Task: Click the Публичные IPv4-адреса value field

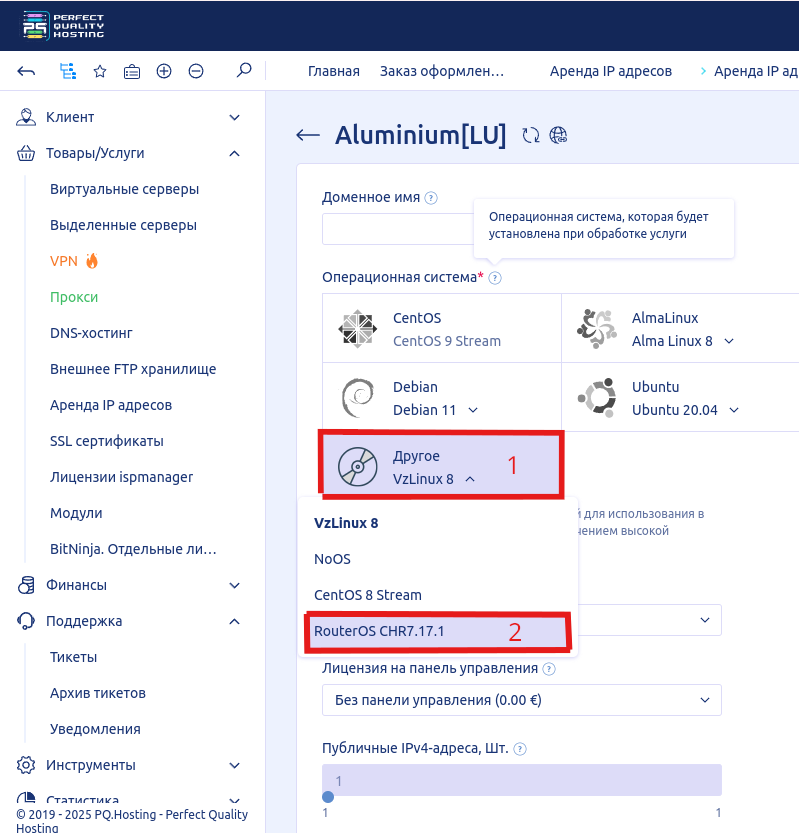Action: click(x=522, y=780)
